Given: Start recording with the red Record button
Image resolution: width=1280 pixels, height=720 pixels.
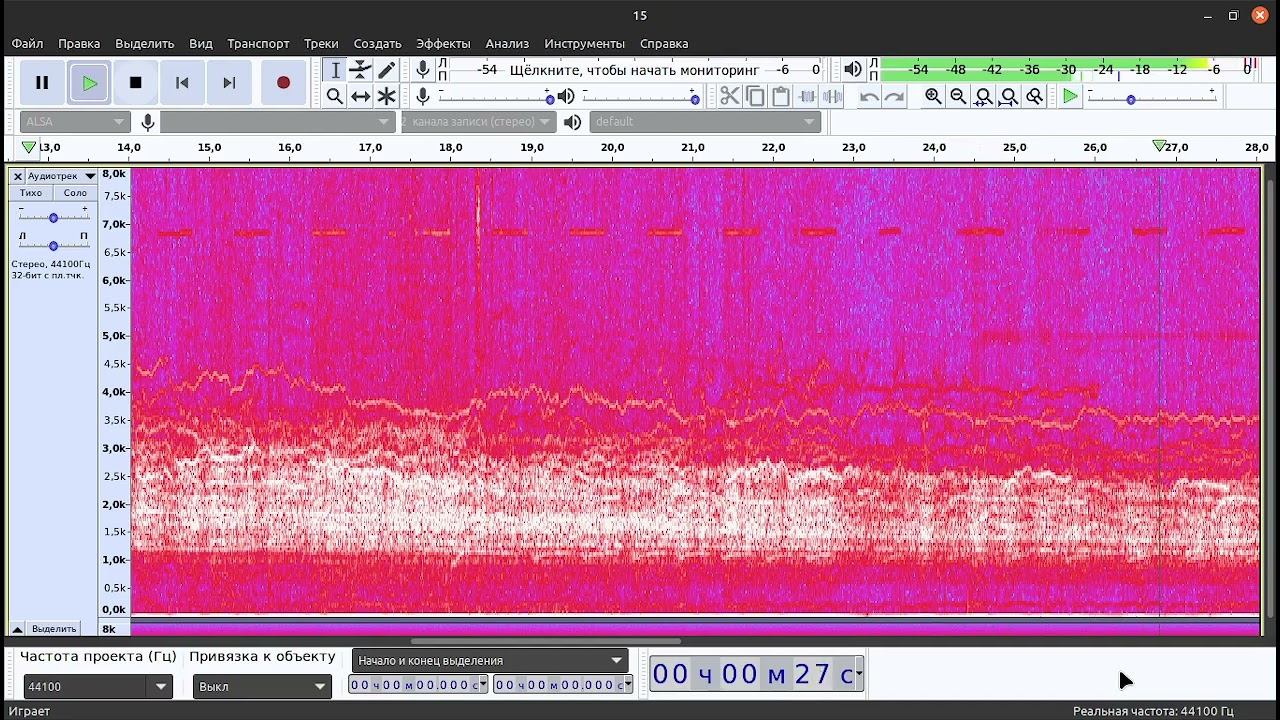Looking at the screenshot, I should (x=283, y=83).
